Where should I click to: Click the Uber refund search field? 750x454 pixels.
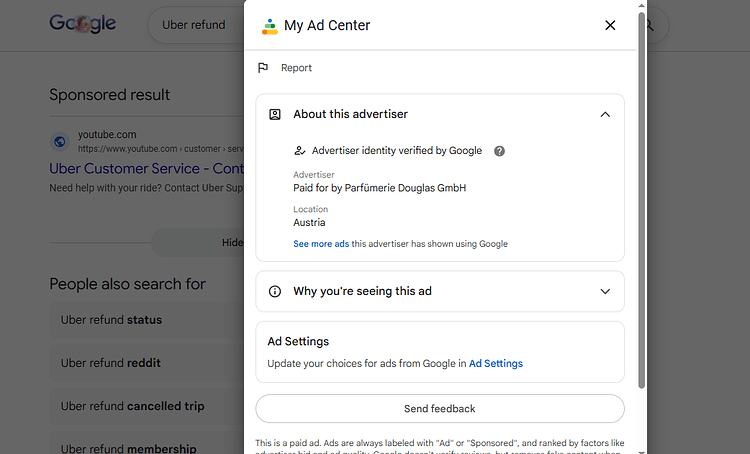[x=196, y=25]
